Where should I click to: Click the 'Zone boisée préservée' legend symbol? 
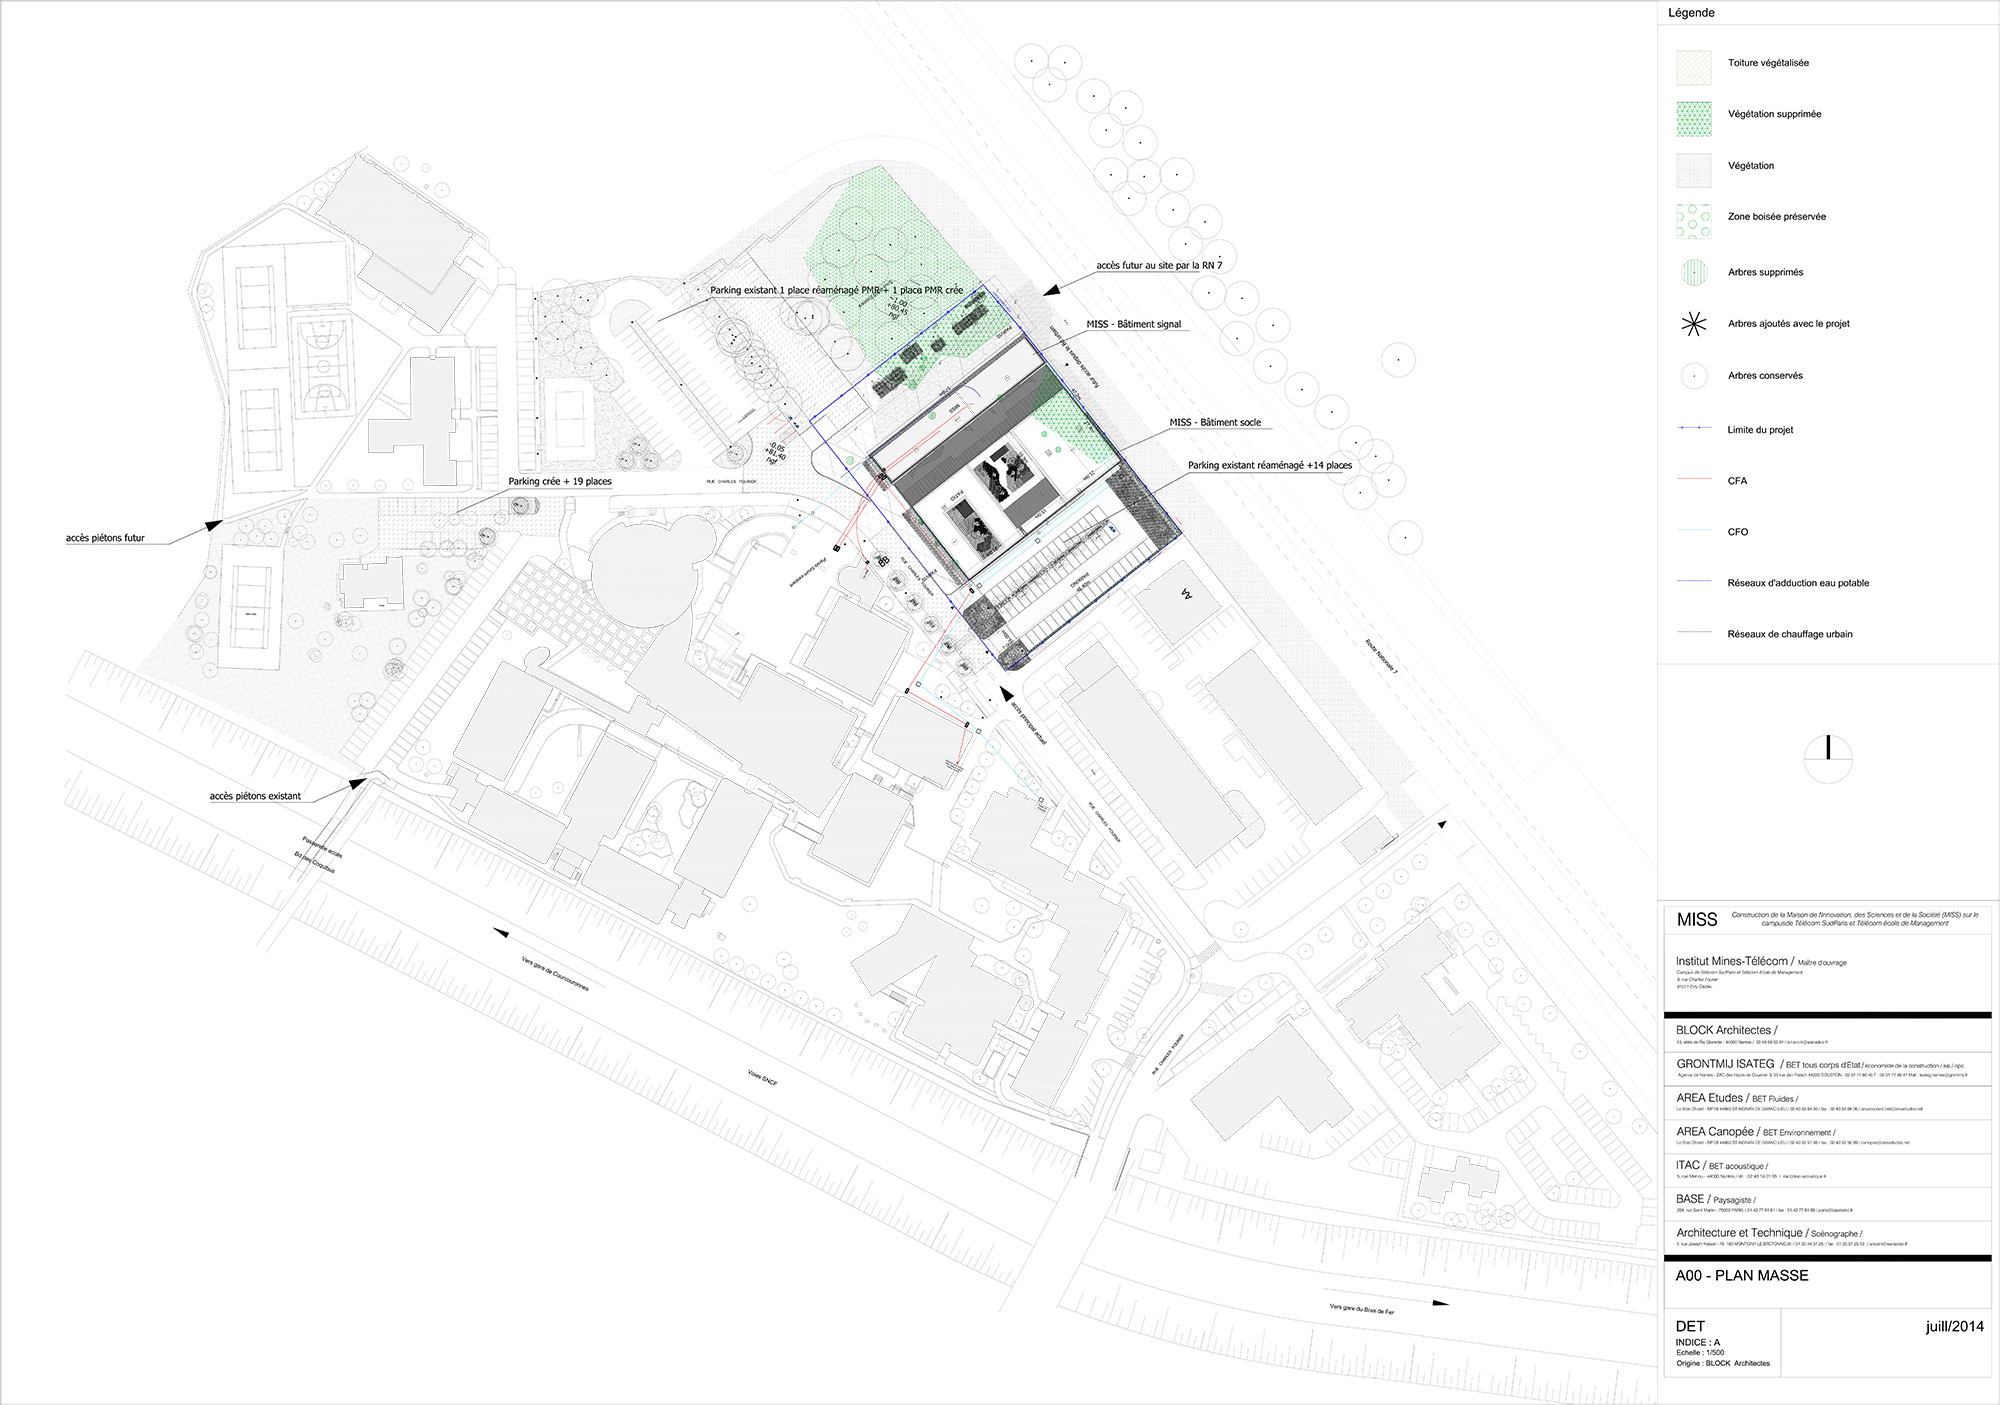(x=1694, y=221)
